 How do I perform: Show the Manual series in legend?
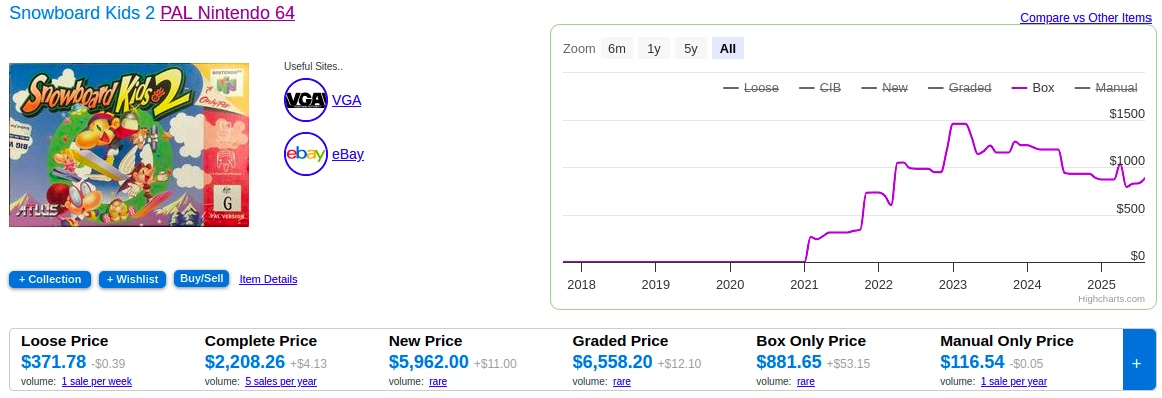pyautogui.click(x=1106, y=87)
